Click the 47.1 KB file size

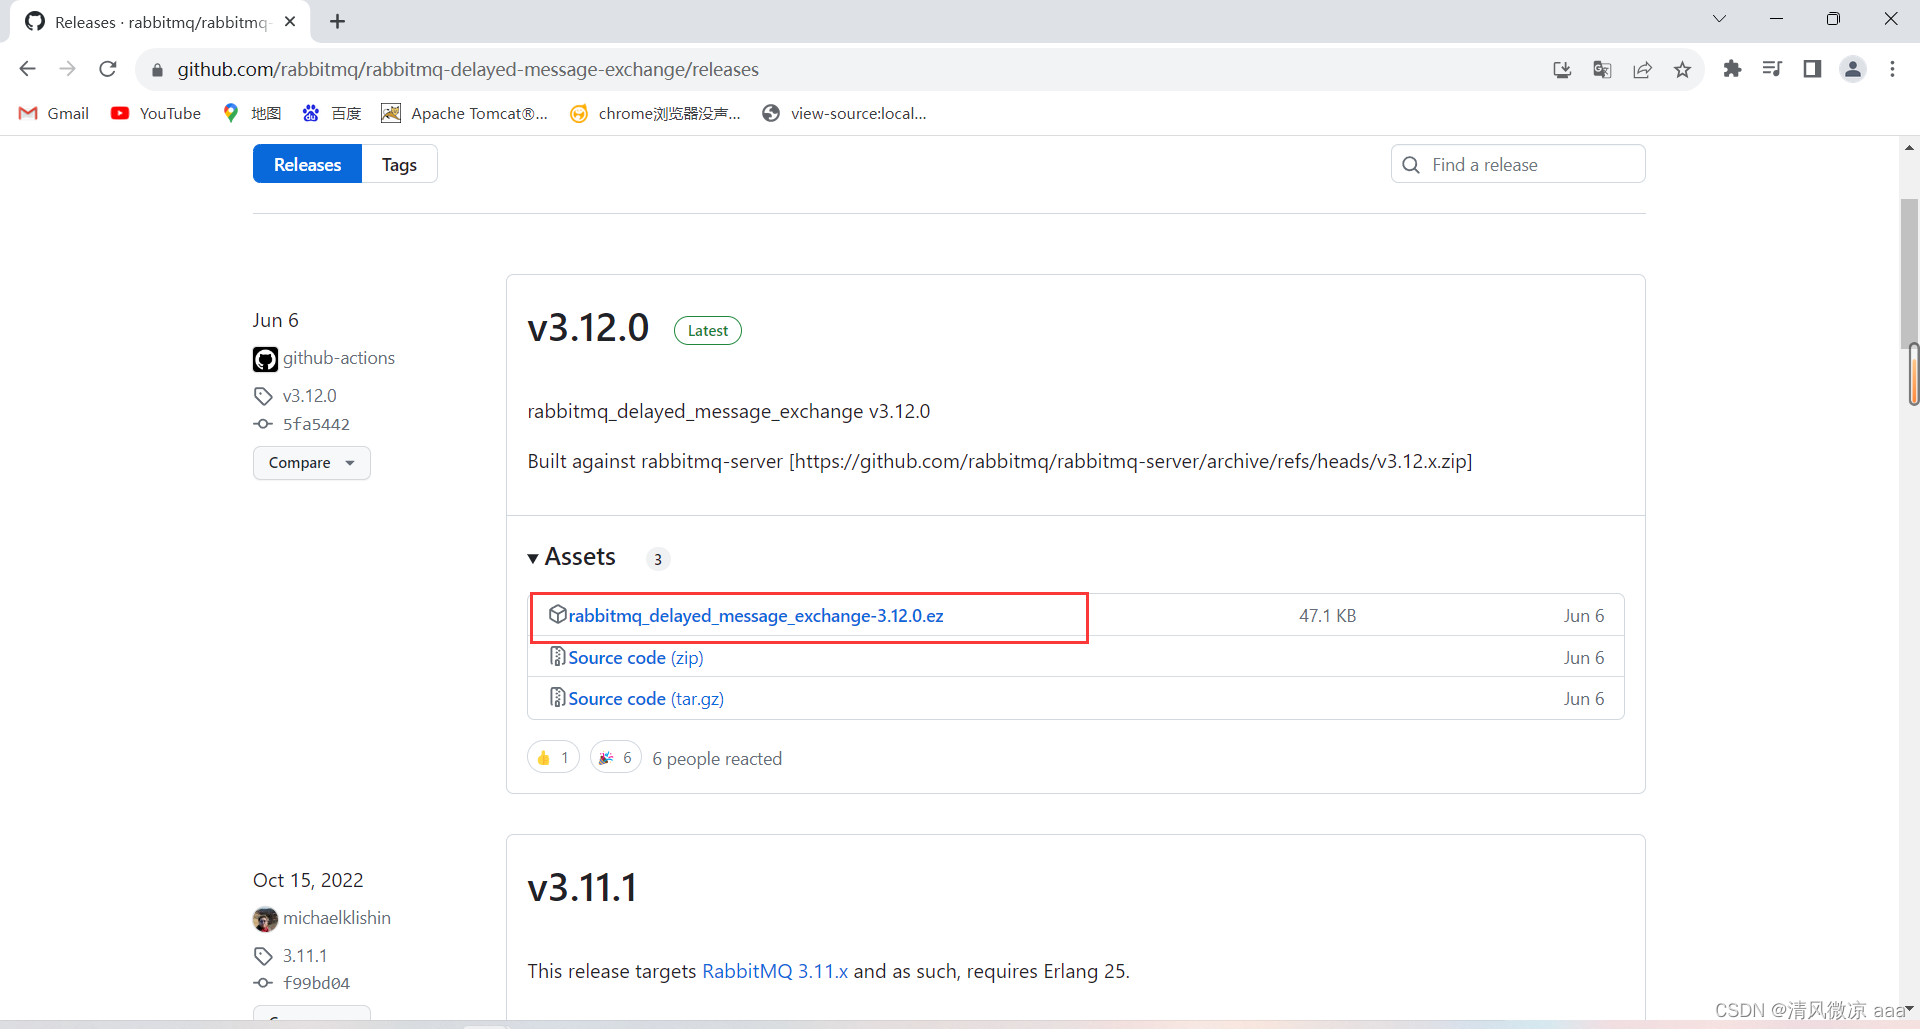[x=1327, y=616]
